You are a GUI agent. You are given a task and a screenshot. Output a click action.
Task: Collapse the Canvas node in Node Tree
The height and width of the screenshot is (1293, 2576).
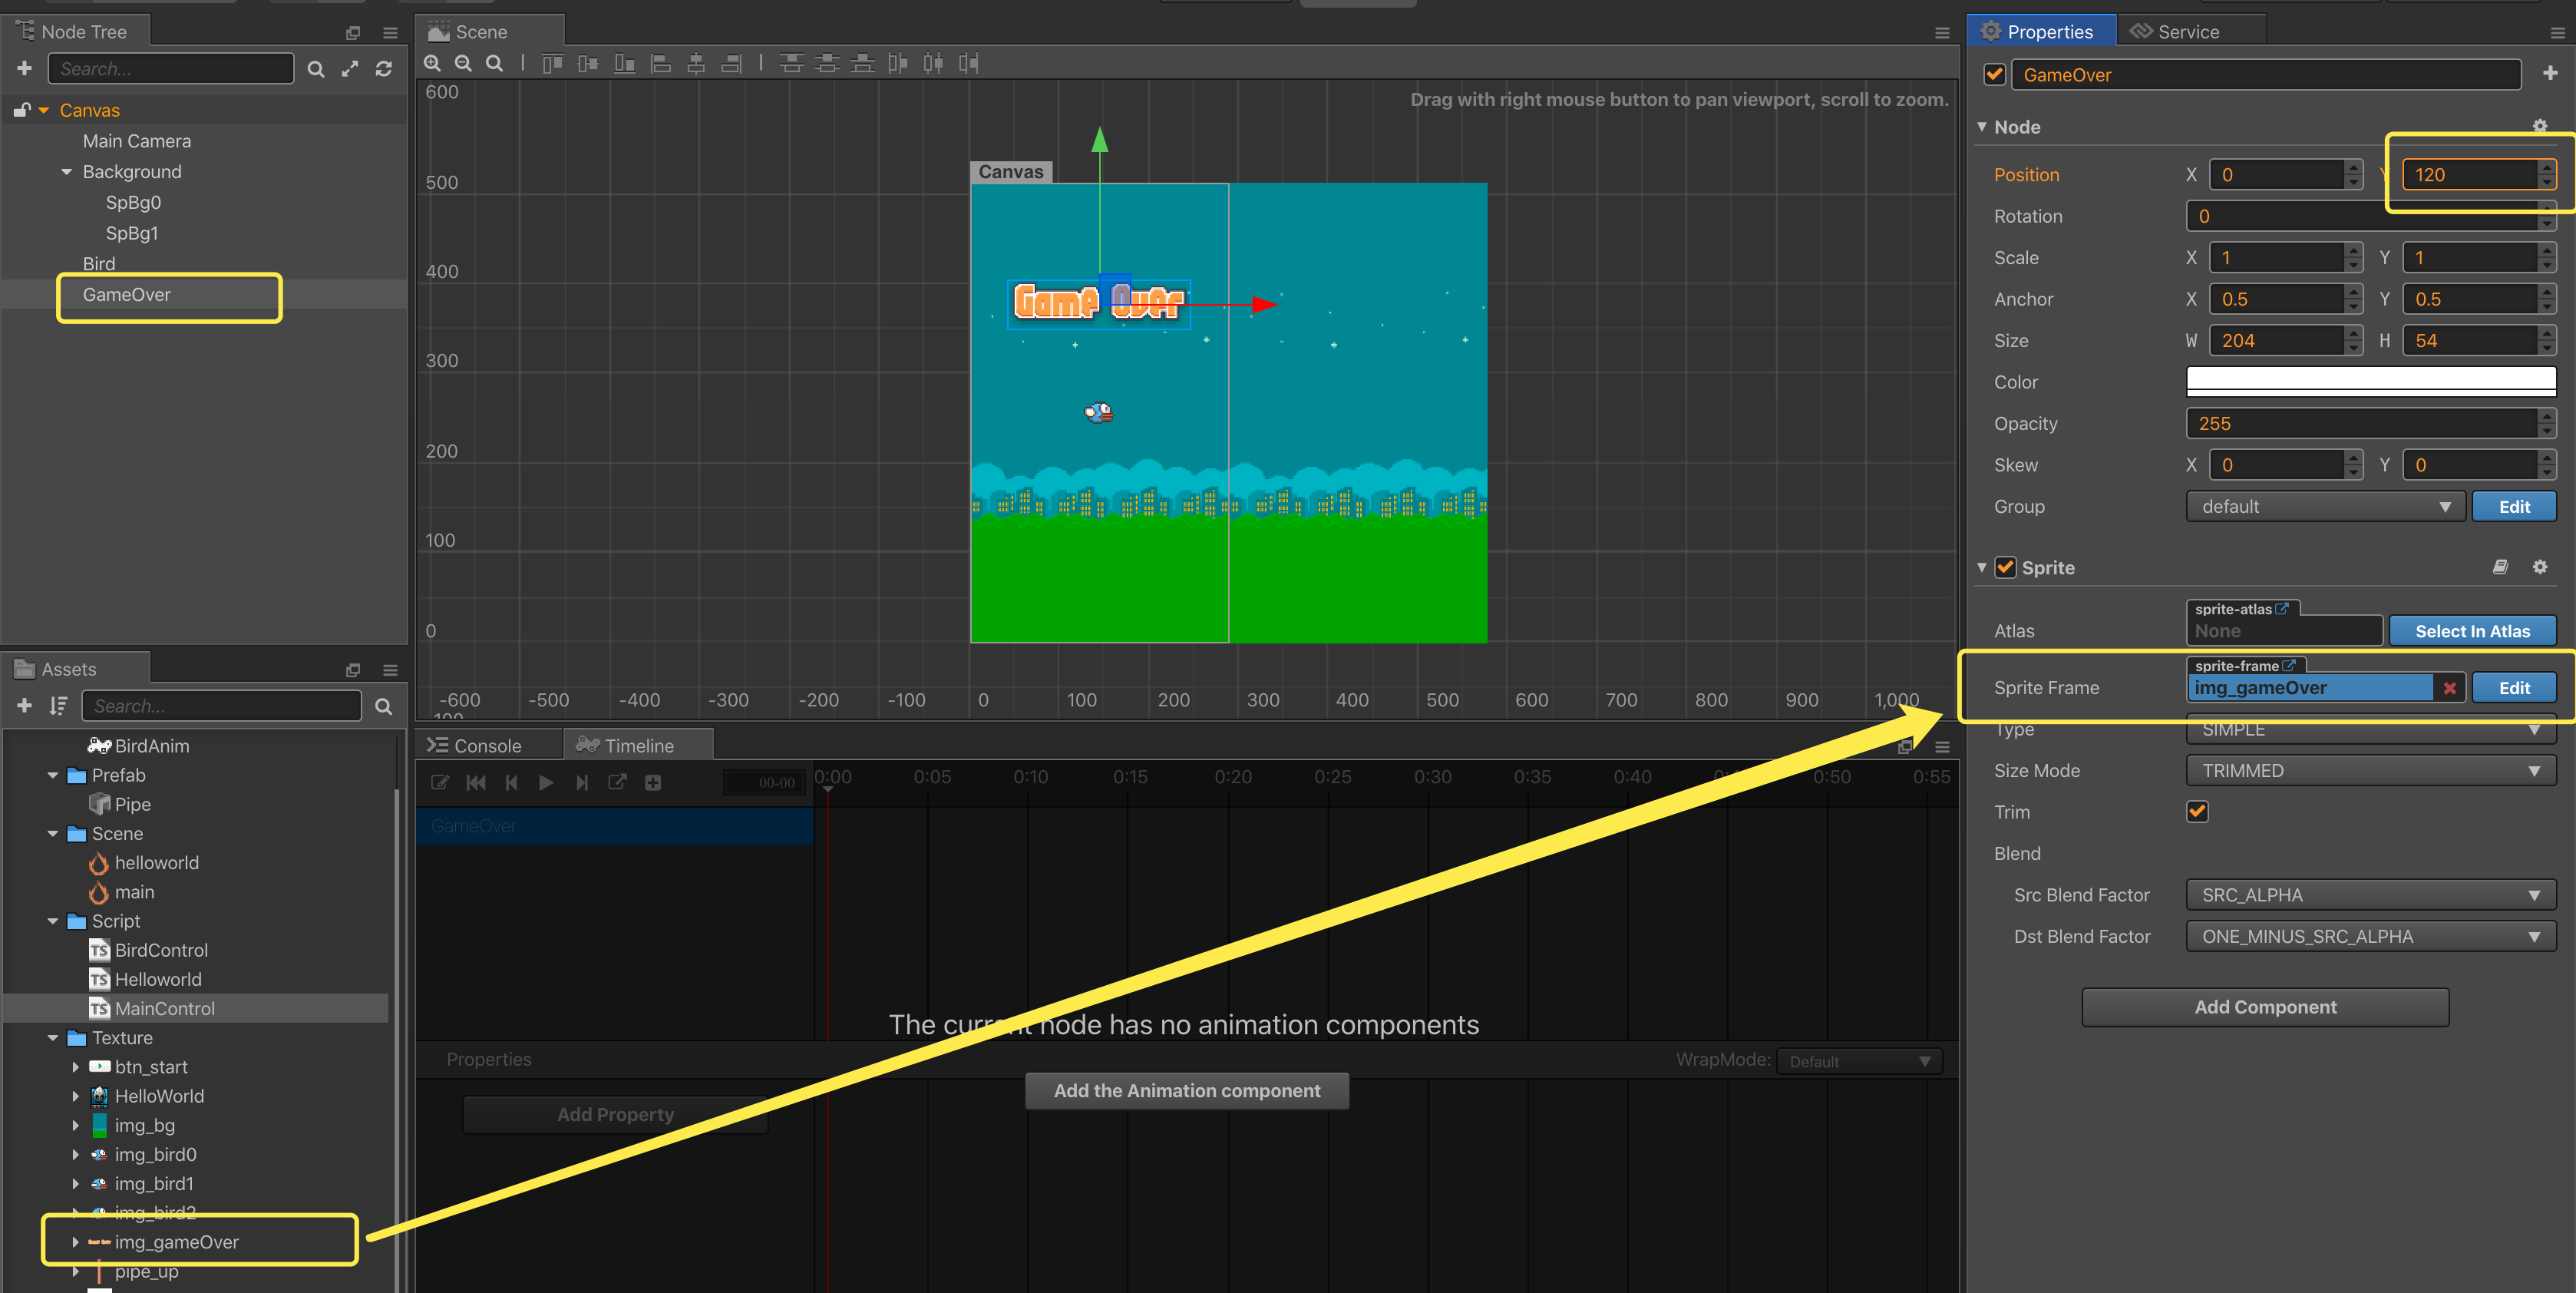[x=44, y=110]
